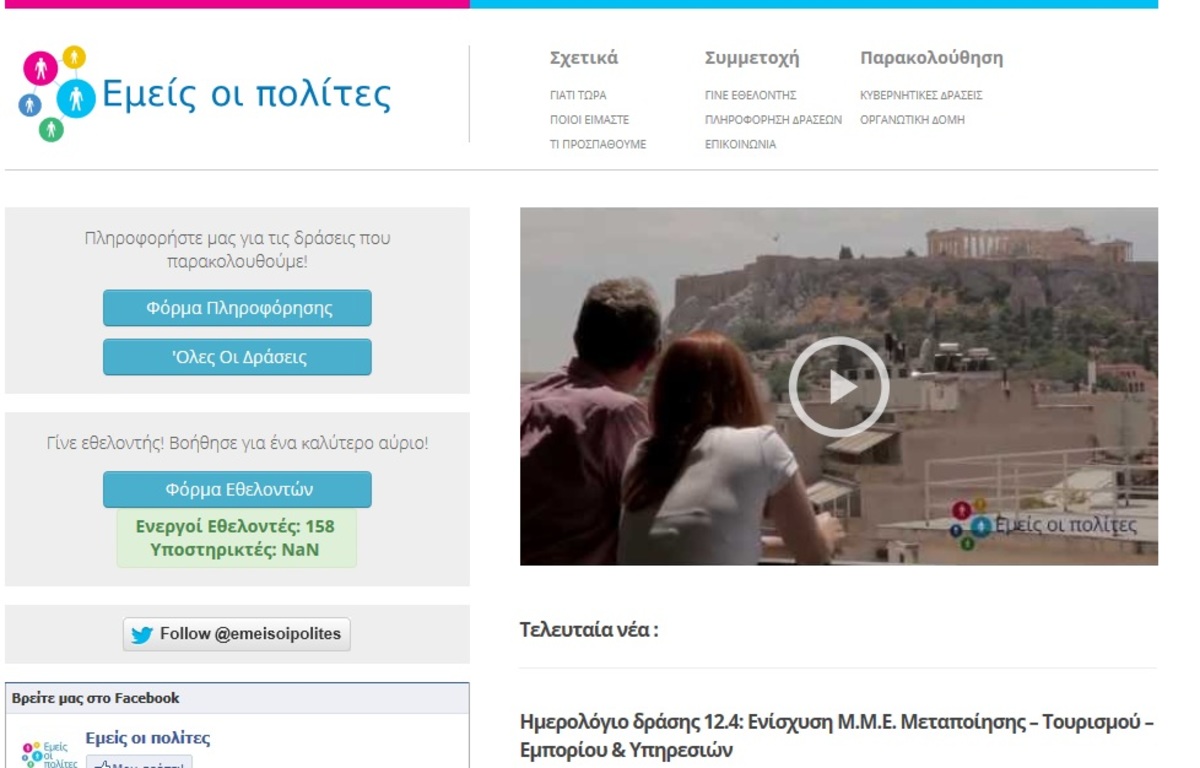The image size is (1200, 768).
Task: Click the Ενεργοί Εθελοντές counter box
Action: tap(236, 538)
